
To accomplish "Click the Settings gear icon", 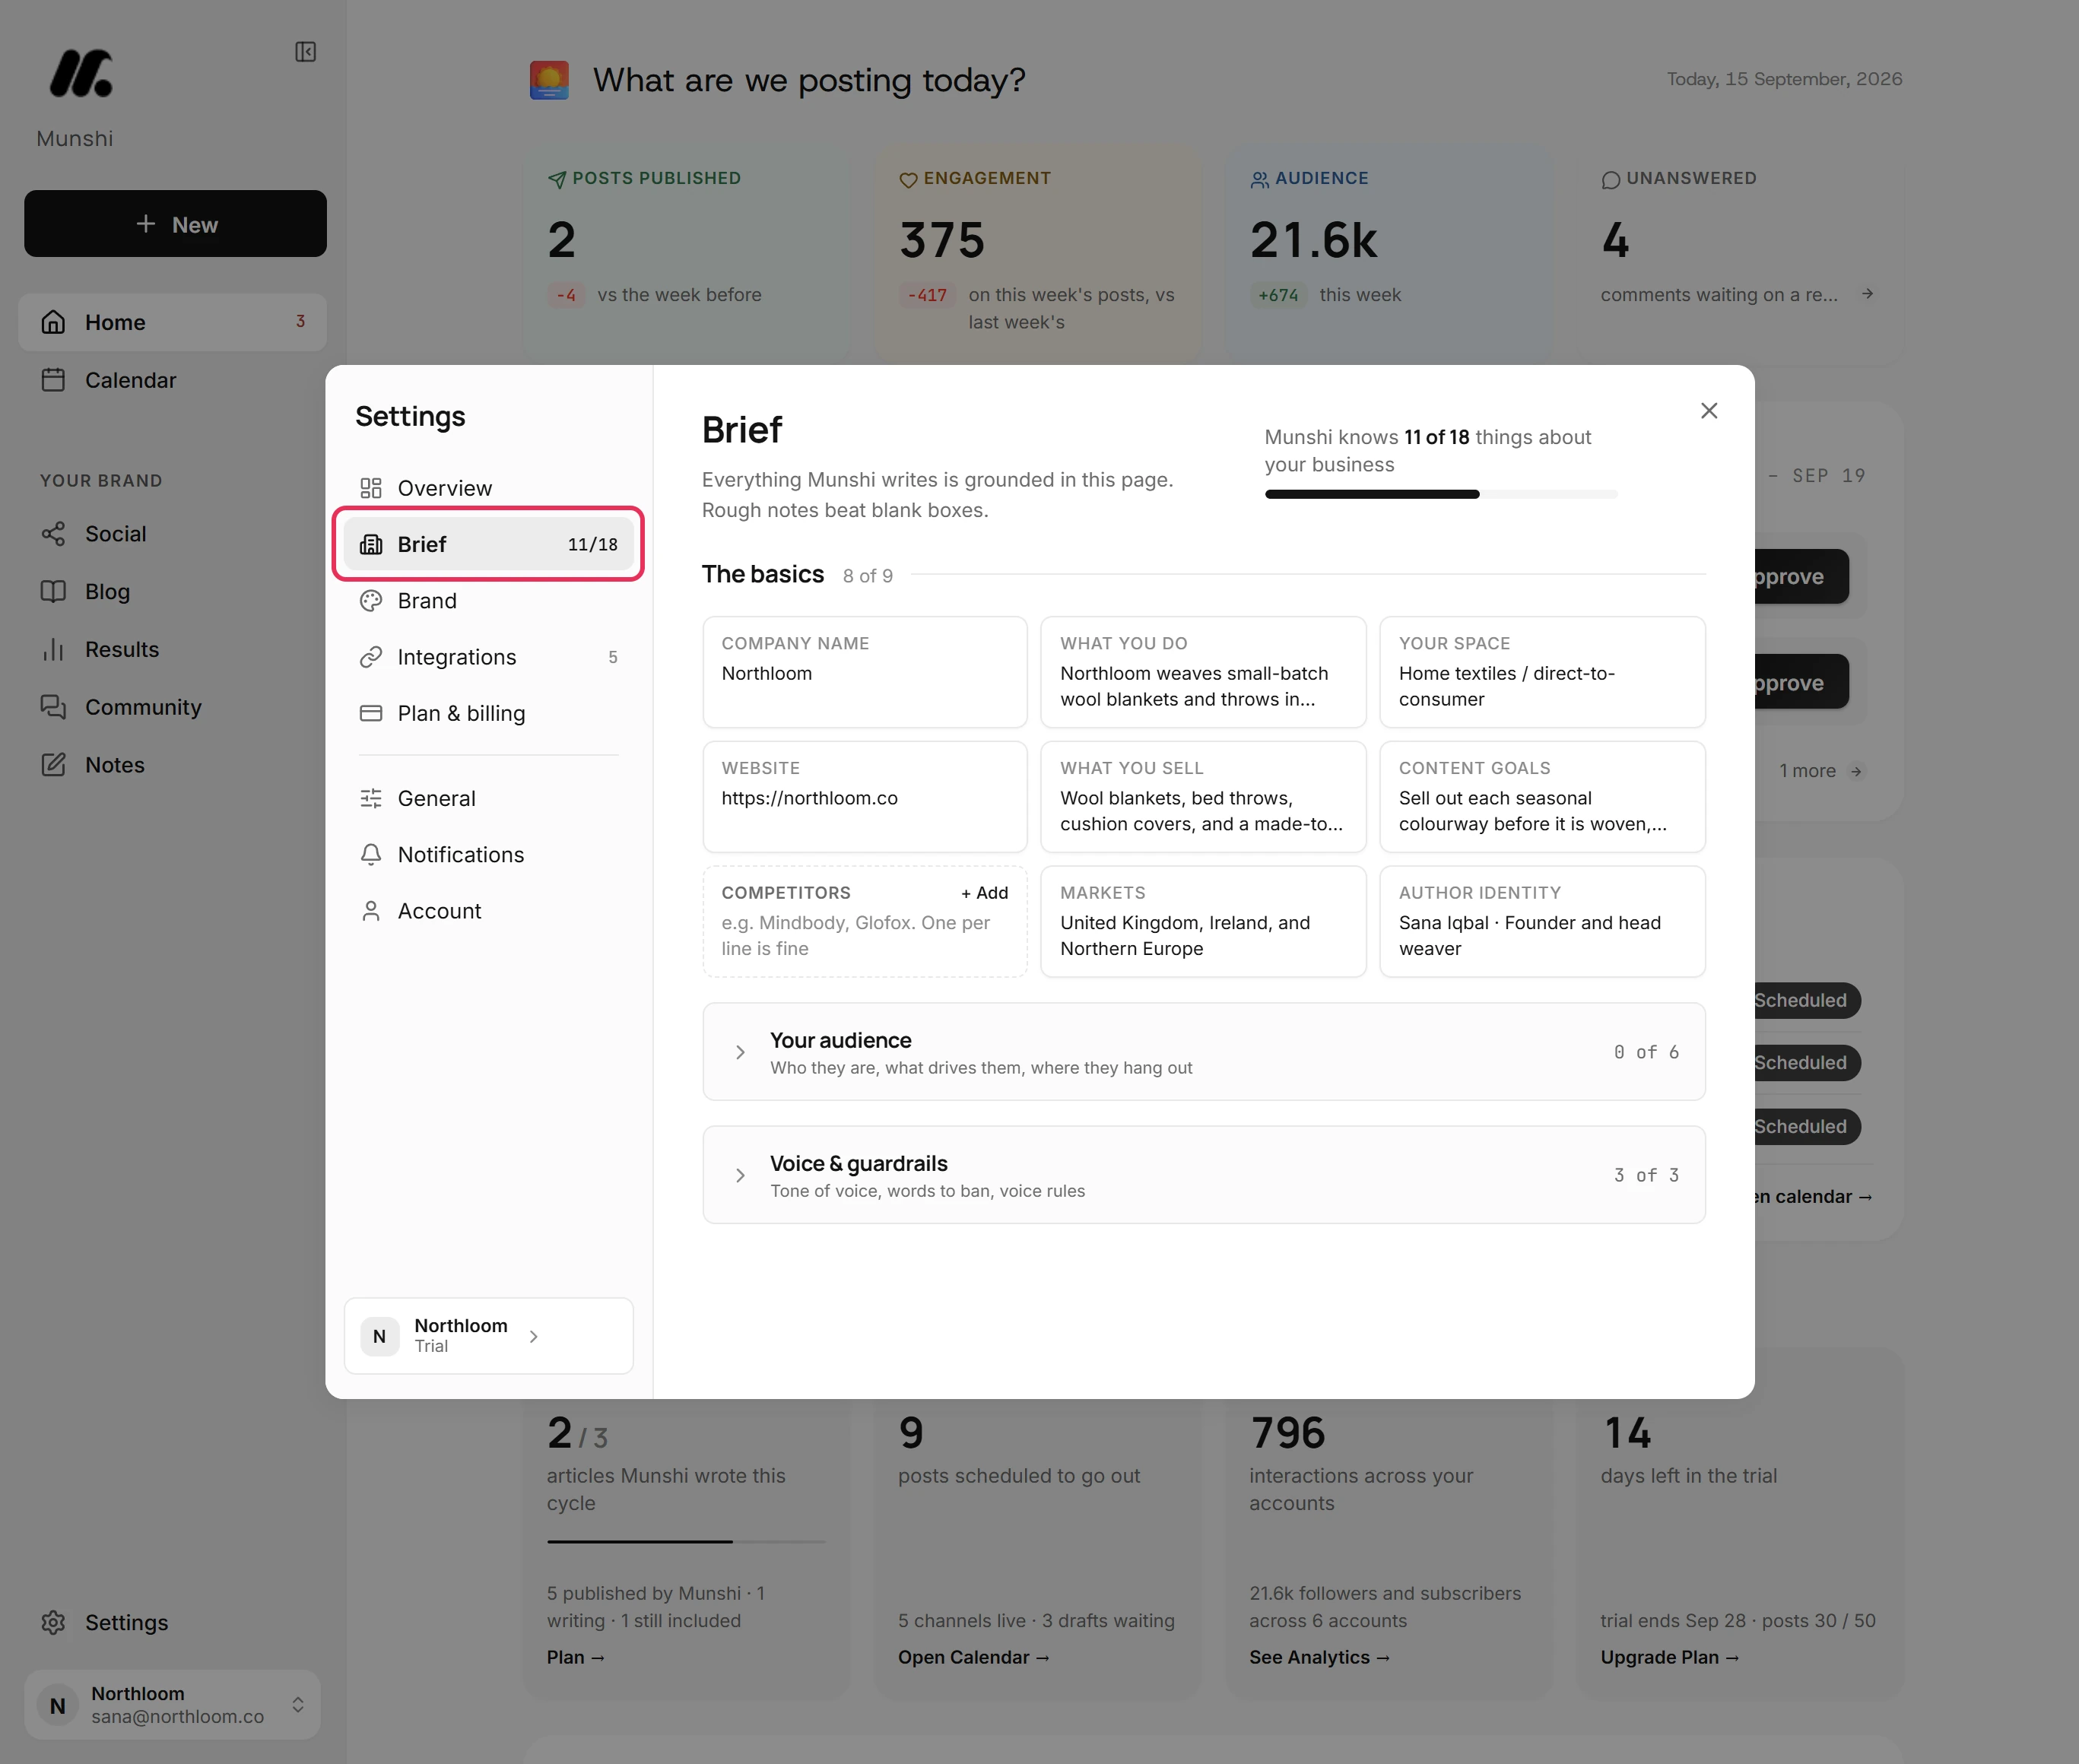I will pos(53,1622).
